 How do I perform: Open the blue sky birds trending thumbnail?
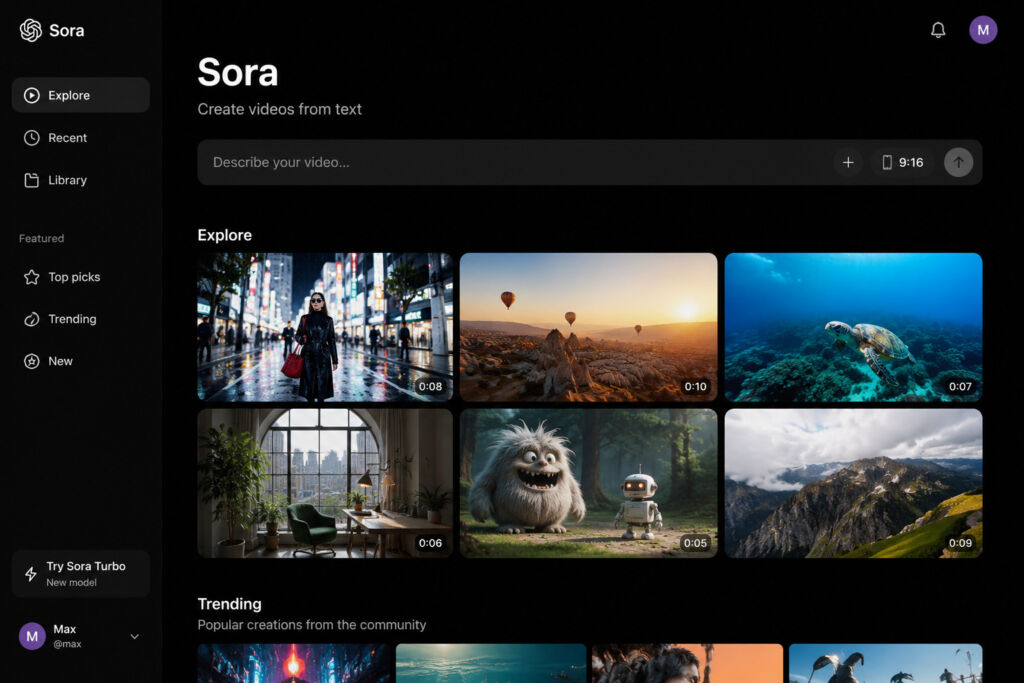tap(886, 663)
